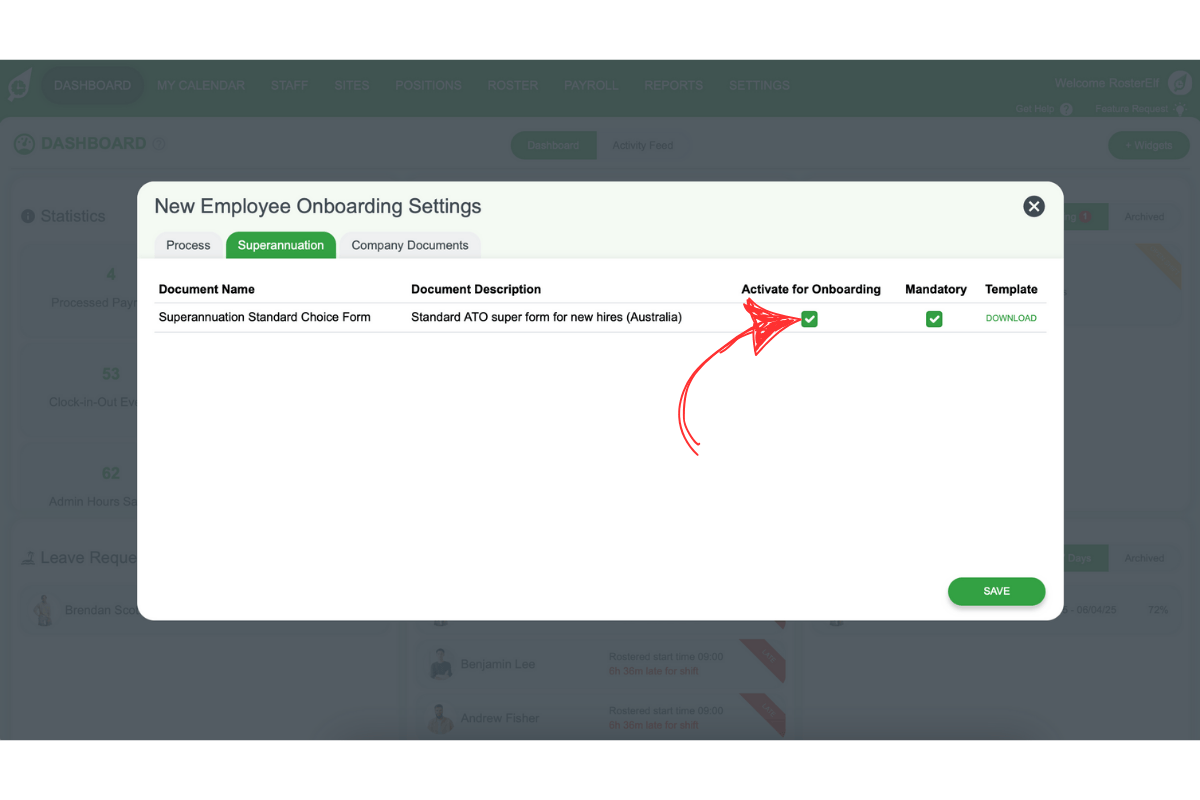Open upper Archived tab behind the dialog

tap(1144, 217)
